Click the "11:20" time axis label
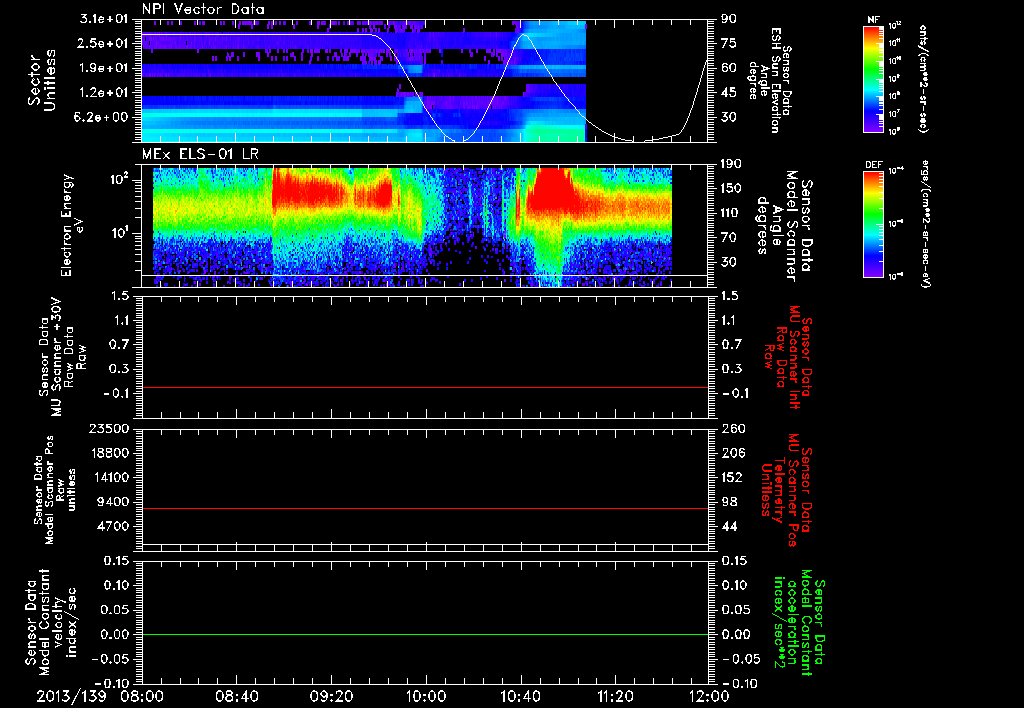Screen dimensions: 1024x708 point(615,696)
